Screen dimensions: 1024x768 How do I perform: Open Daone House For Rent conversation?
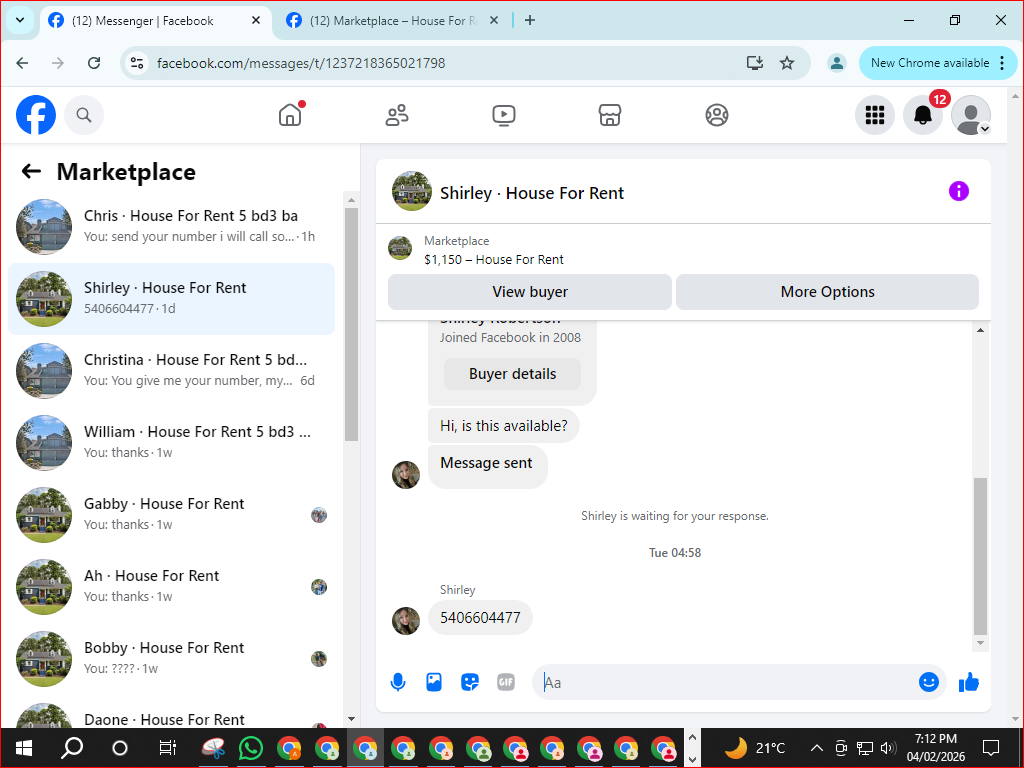point(172,715)
